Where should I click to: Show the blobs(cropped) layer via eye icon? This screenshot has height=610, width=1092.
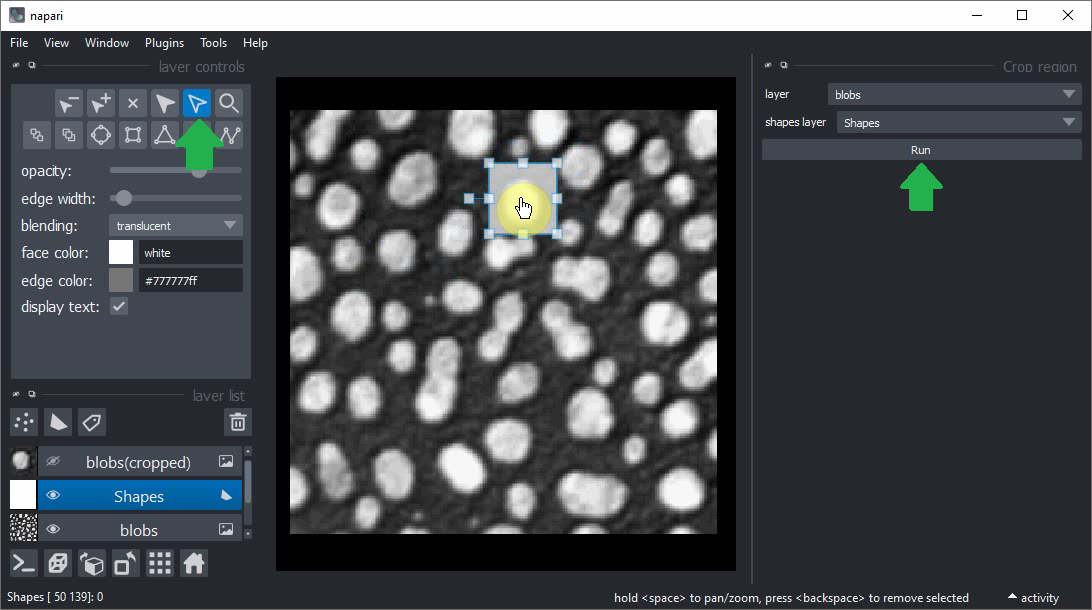tap(54, 462)
